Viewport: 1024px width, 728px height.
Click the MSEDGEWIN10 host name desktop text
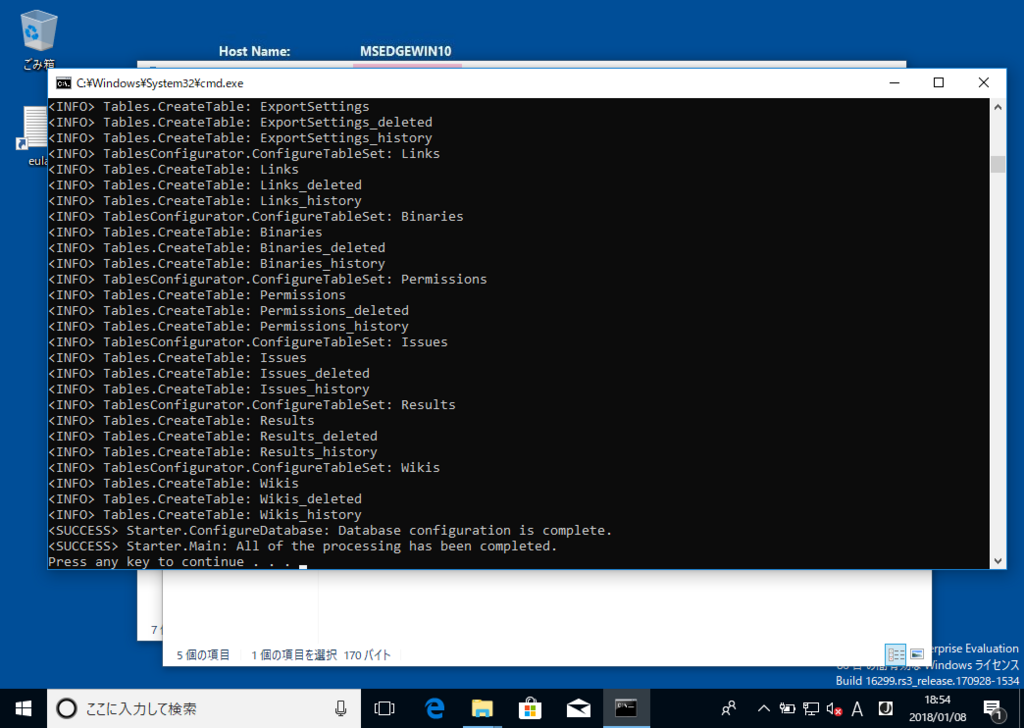click(x=406, y=51)
